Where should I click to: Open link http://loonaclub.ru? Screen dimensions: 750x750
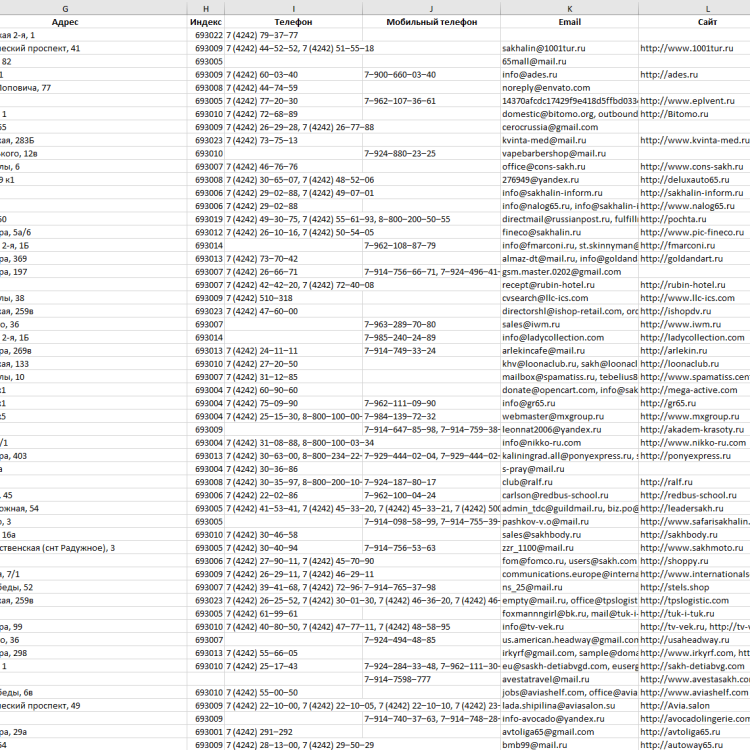point(680,364)
